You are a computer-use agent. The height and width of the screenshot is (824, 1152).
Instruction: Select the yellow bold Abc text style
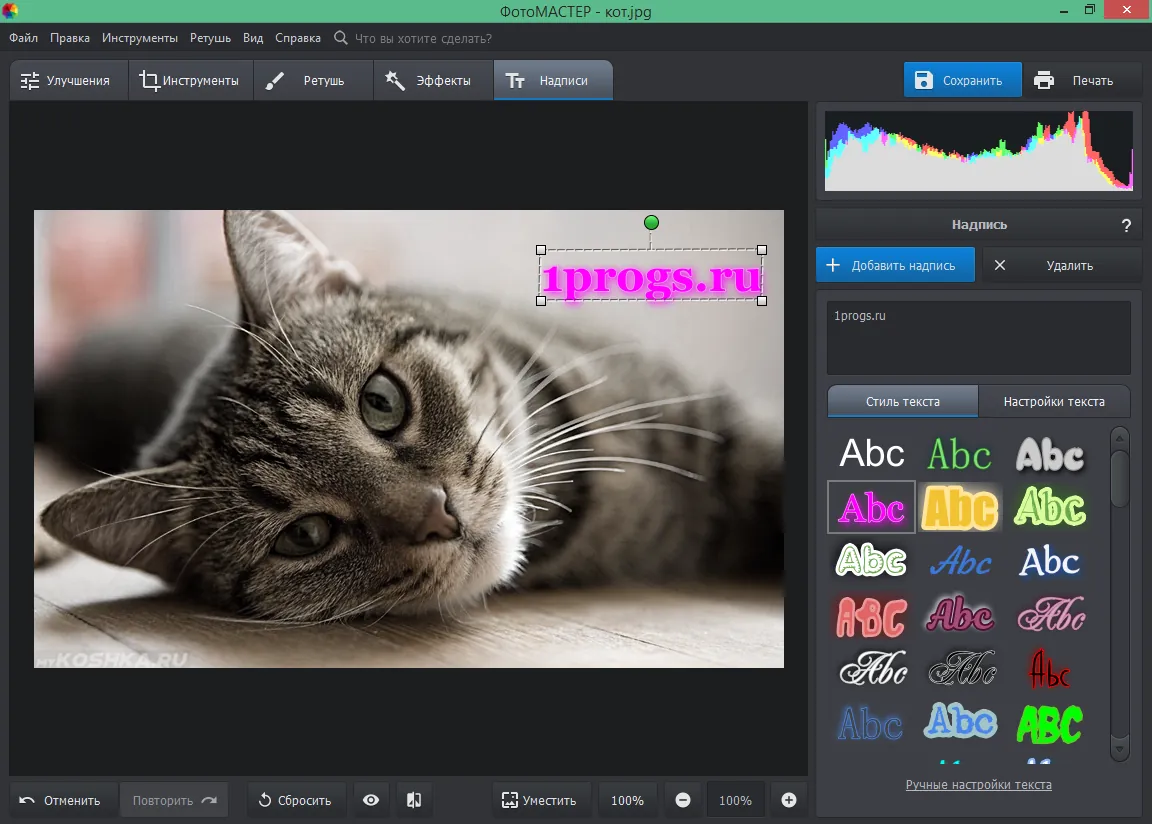(960, 507)
